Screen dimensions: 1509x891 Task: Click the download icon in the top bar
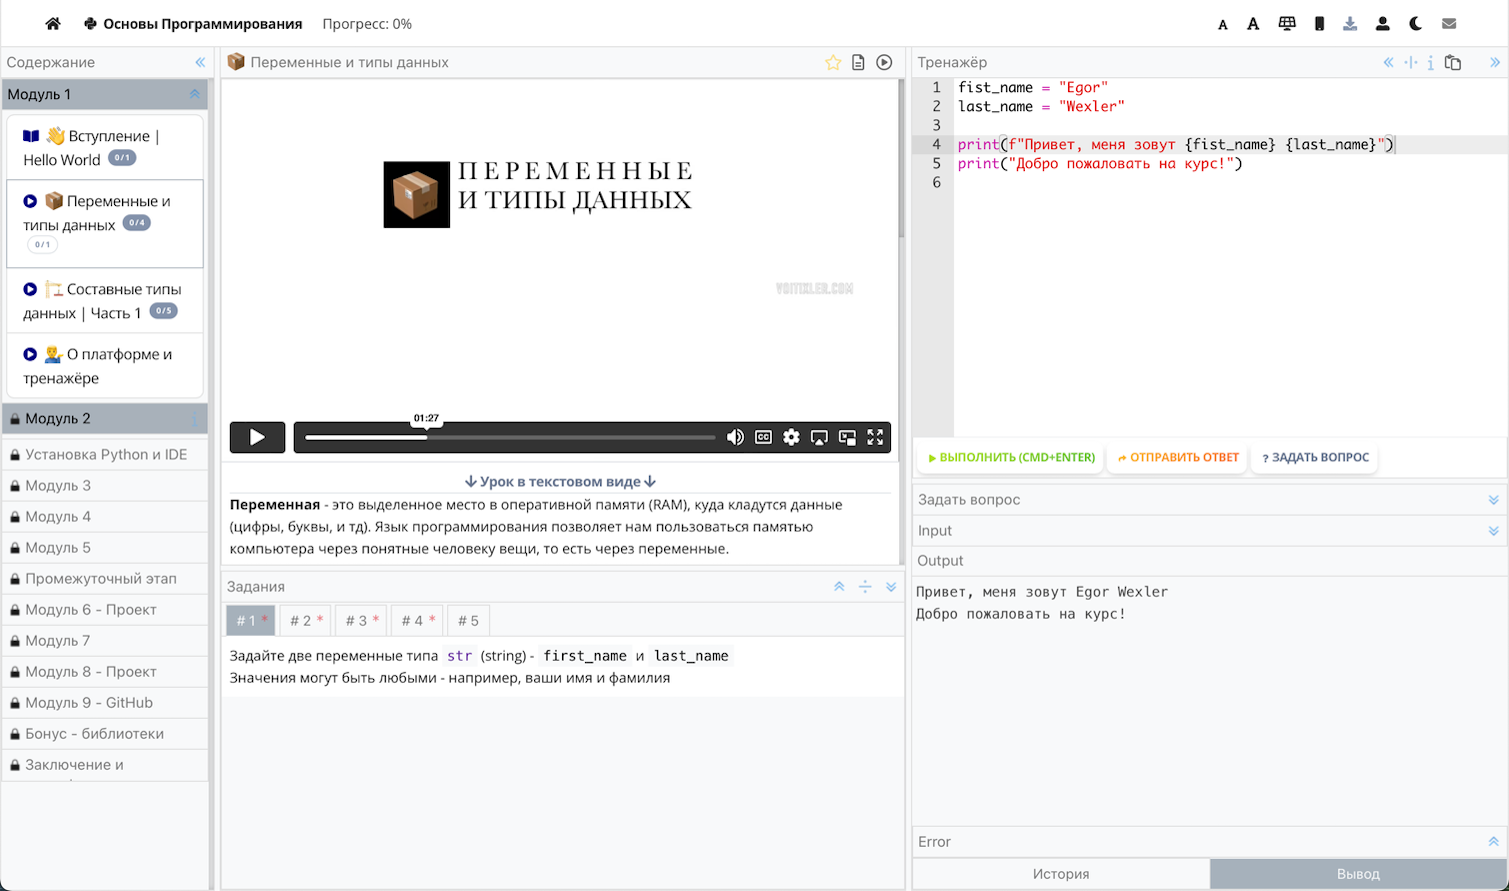pyautogui.click(x=1350, y=24)
